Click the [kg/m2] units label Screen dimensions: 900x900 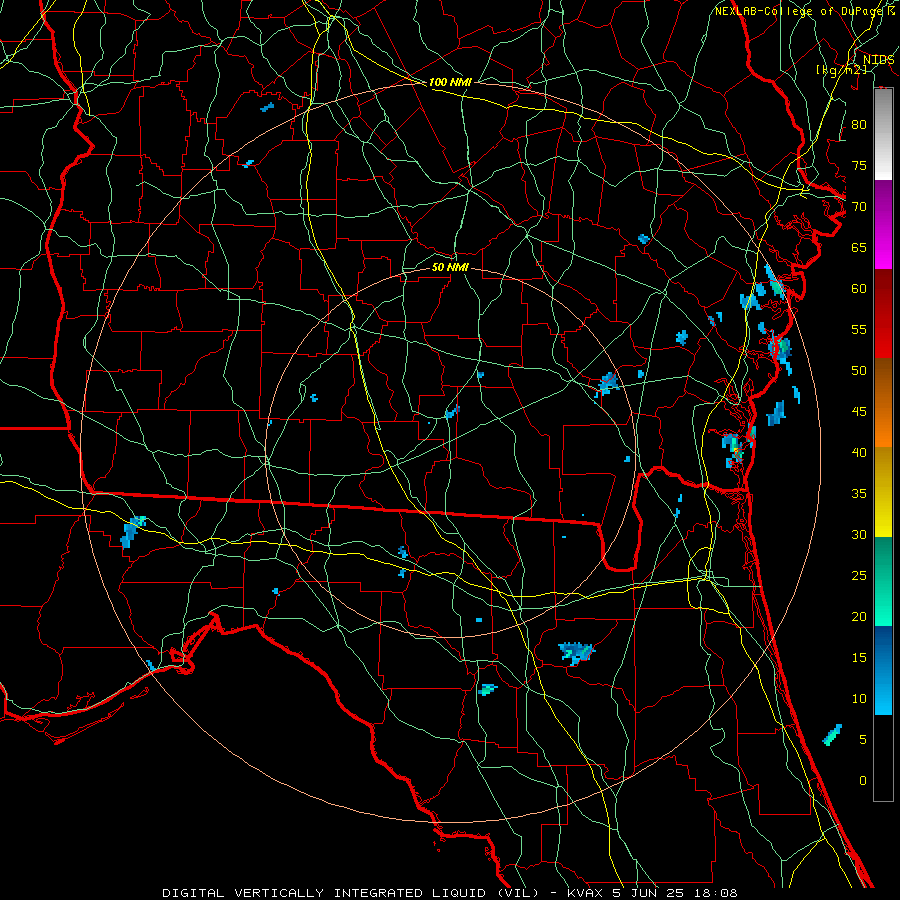(x=841, y=70)
